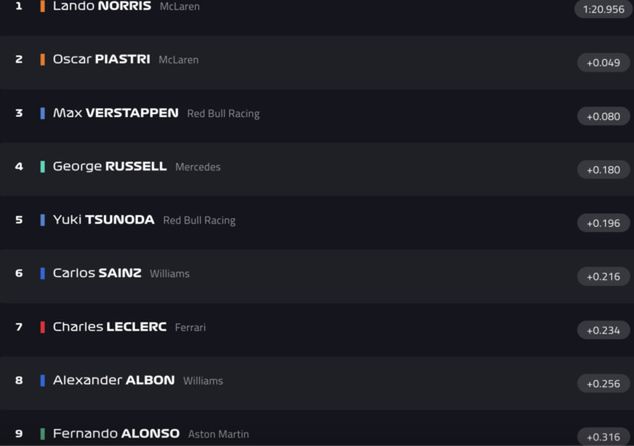Open Yuki Tsunoda's result row
This screenshot has height=446, width=634.
pos(103,220)
